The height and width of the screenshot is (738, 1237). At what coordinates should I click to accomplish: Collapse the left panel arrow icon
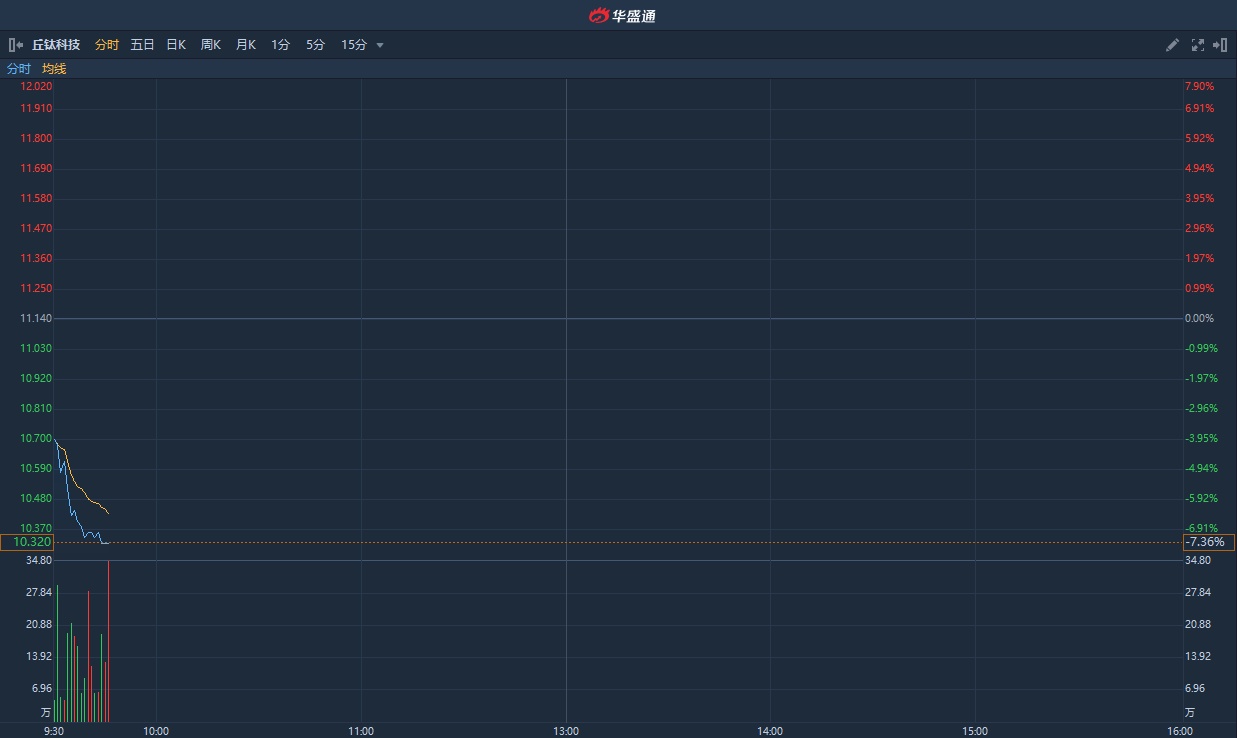pyautogui.click(x=15, y=45)
